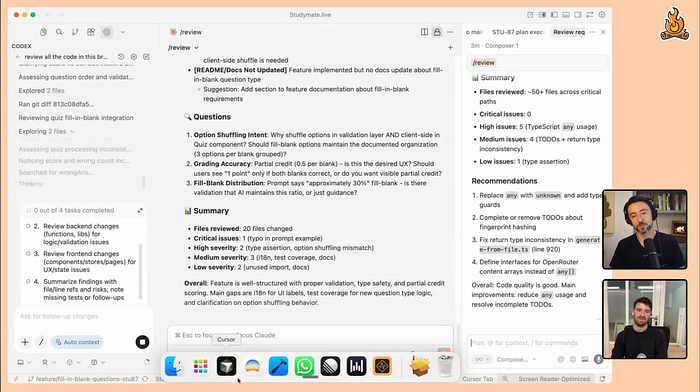Open Launchpad from the Dock
This screenshot has height=392, width=700.
200,367
